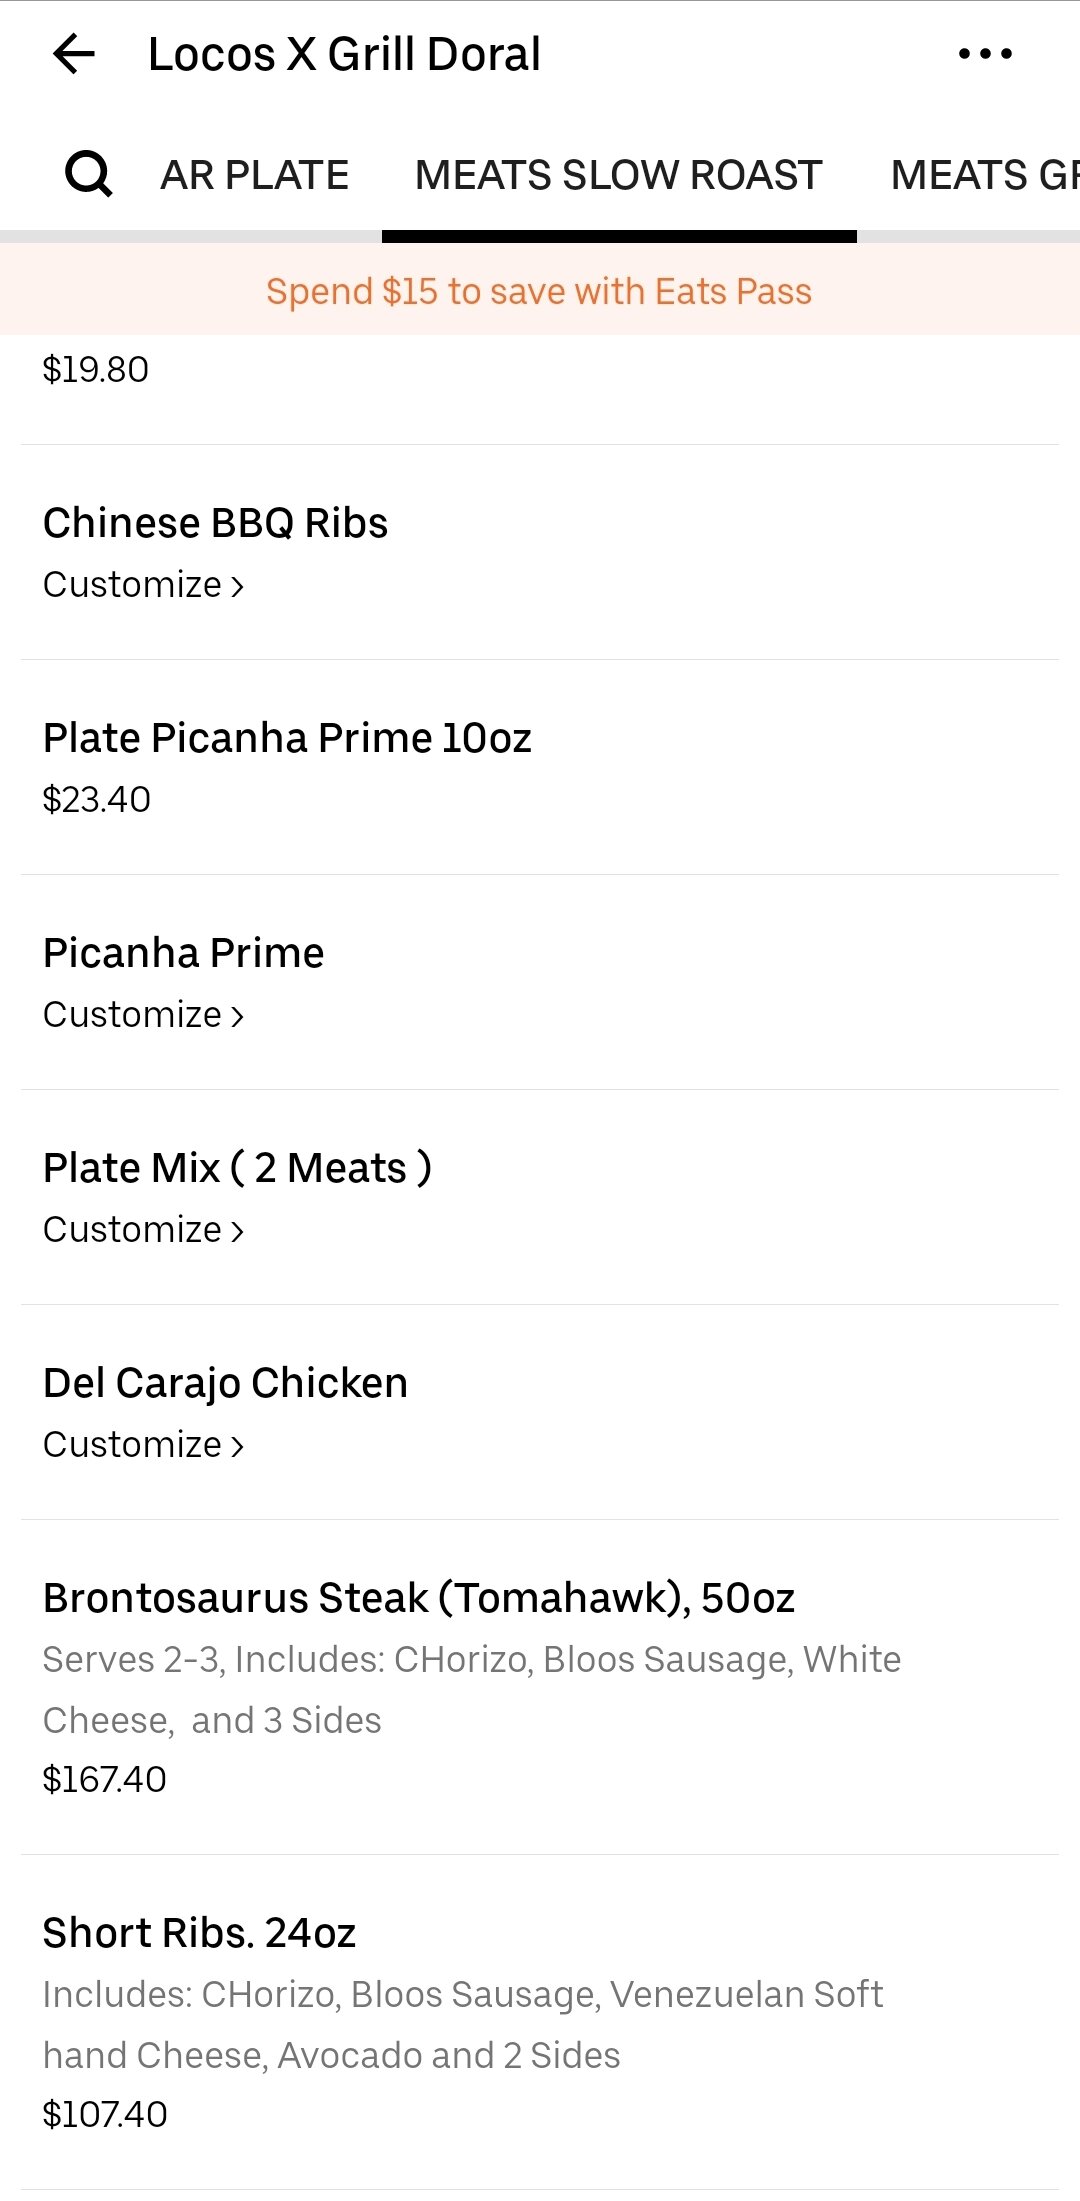Expand Customize under Picanha Prime
Viewport: 1080px width, 2201px height.
click(143, 1015)
